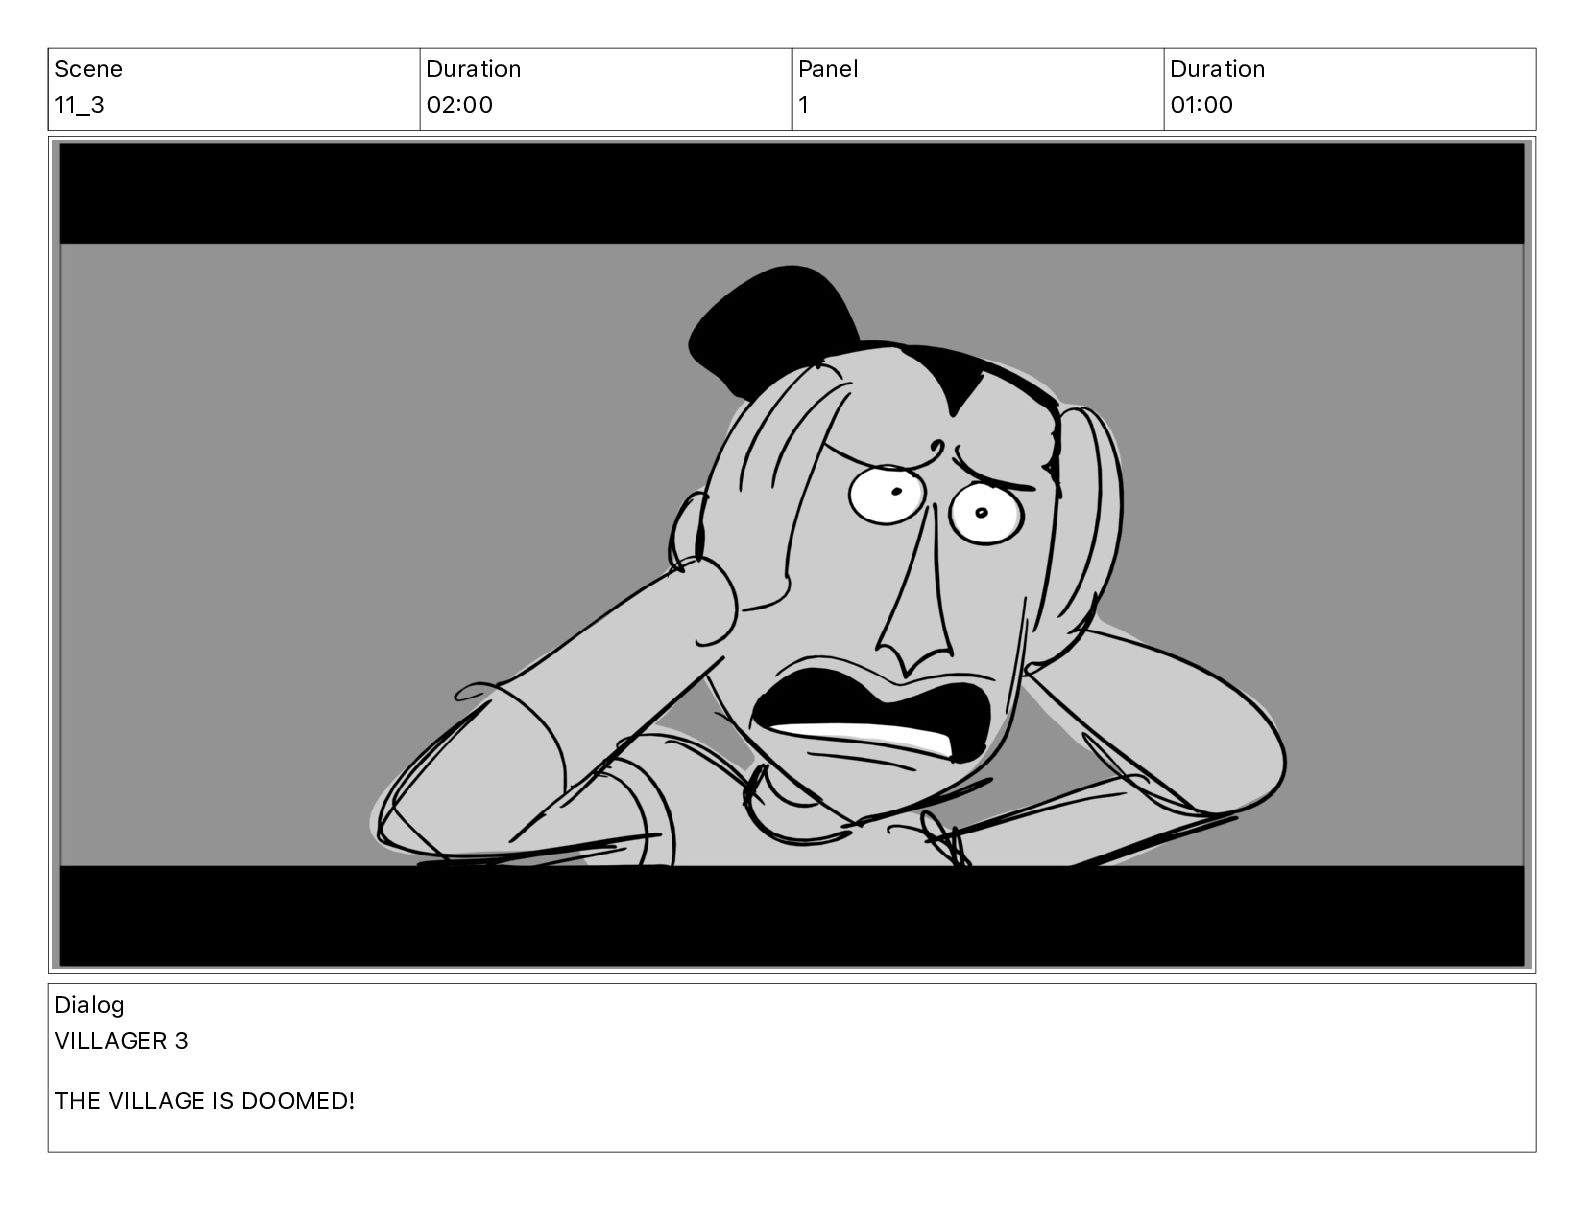Image resolution: width=1584 pixels, height=1224 pixels.
Task: Select the panel duration value 01:00
Action: pyautogui.click(x=1201, y=105)
